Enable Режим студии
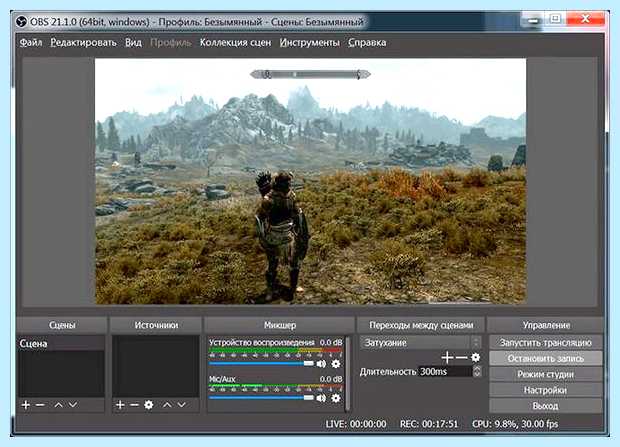Image resolution: width=620 pixels, height=447 pixels. [x=546, y=374]
